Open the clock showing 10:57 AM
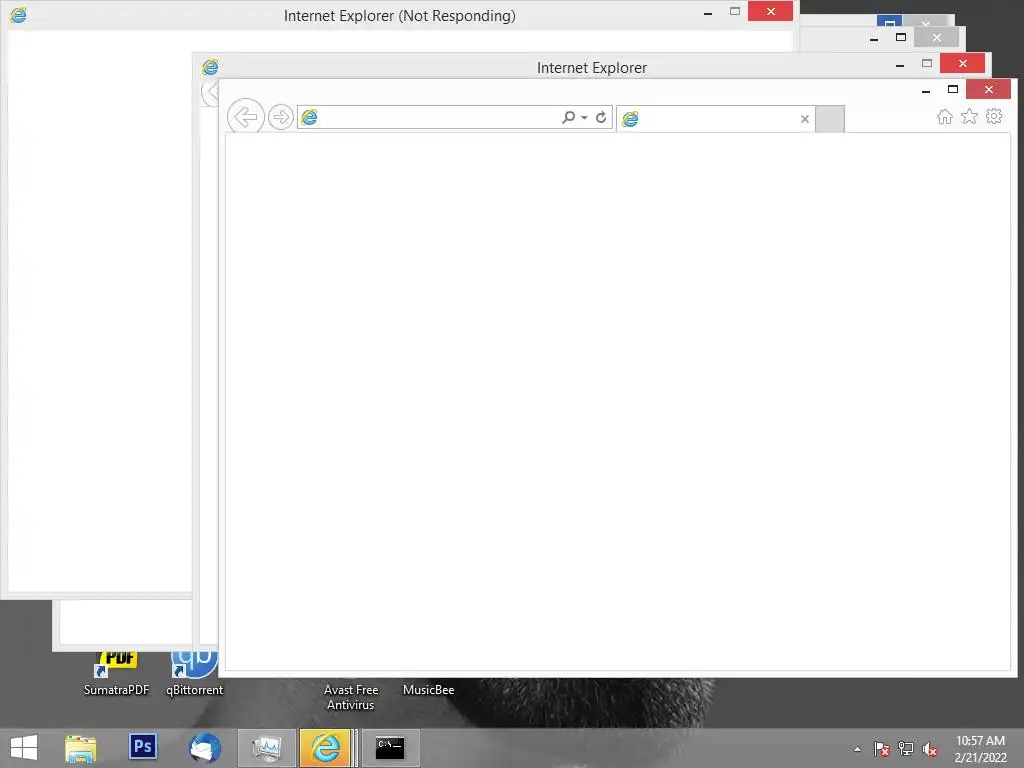 (x=980, y=749)
